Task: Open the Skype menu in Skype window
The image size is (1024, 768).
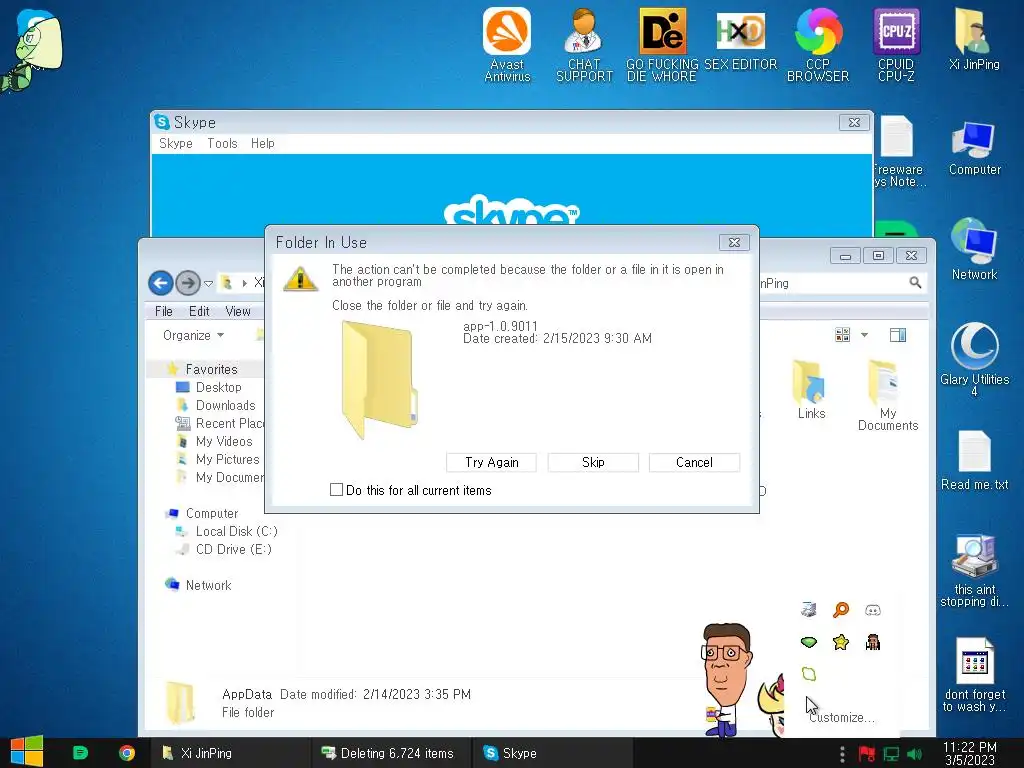Action: [x=176, y=143]
